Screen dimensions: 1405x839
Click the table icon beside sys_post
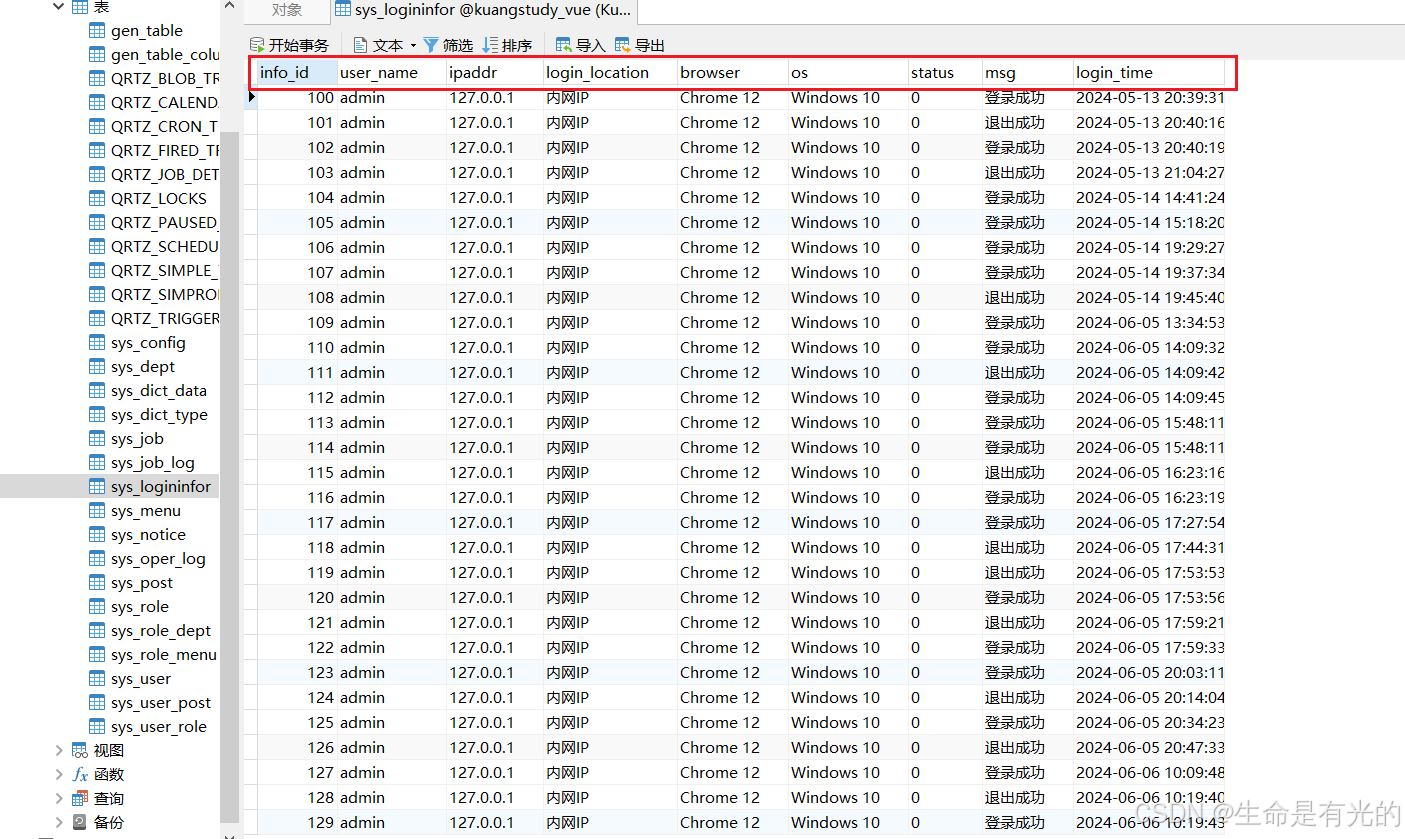[x=97, y=583]
